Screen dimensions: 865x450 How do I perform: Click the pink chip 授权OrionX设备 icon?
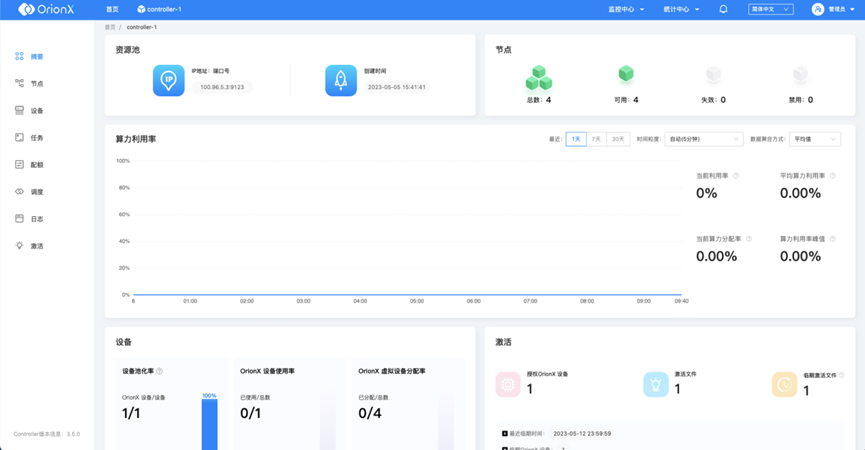(508, 384)
